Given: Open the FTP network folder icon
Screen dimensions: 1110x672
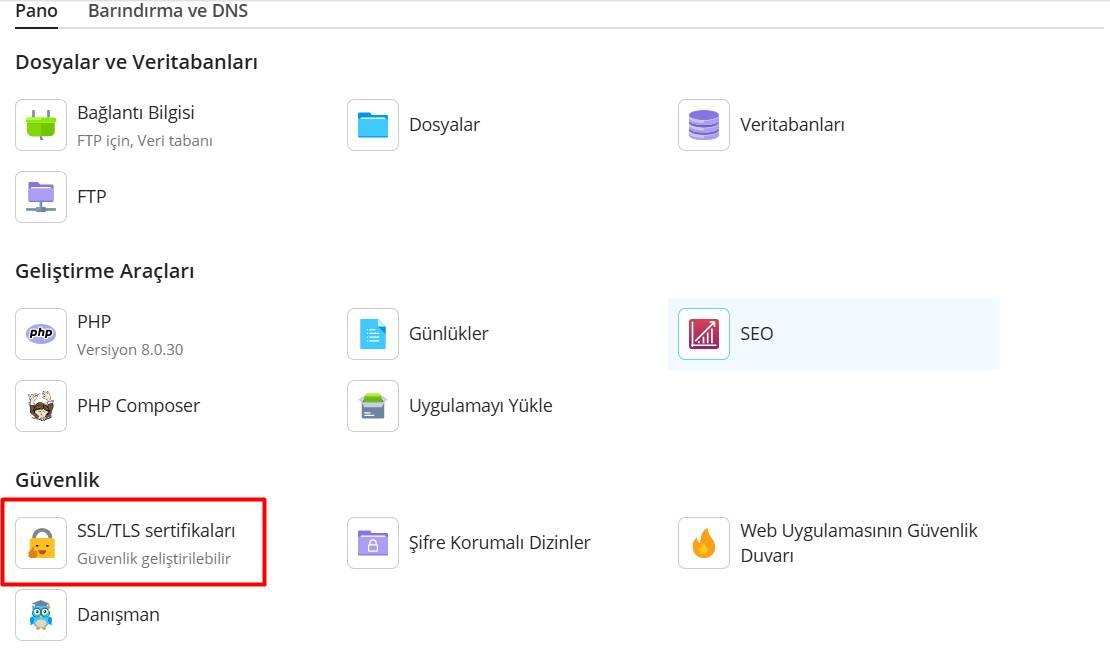Looking at the screenshot, I should point(41,197).
